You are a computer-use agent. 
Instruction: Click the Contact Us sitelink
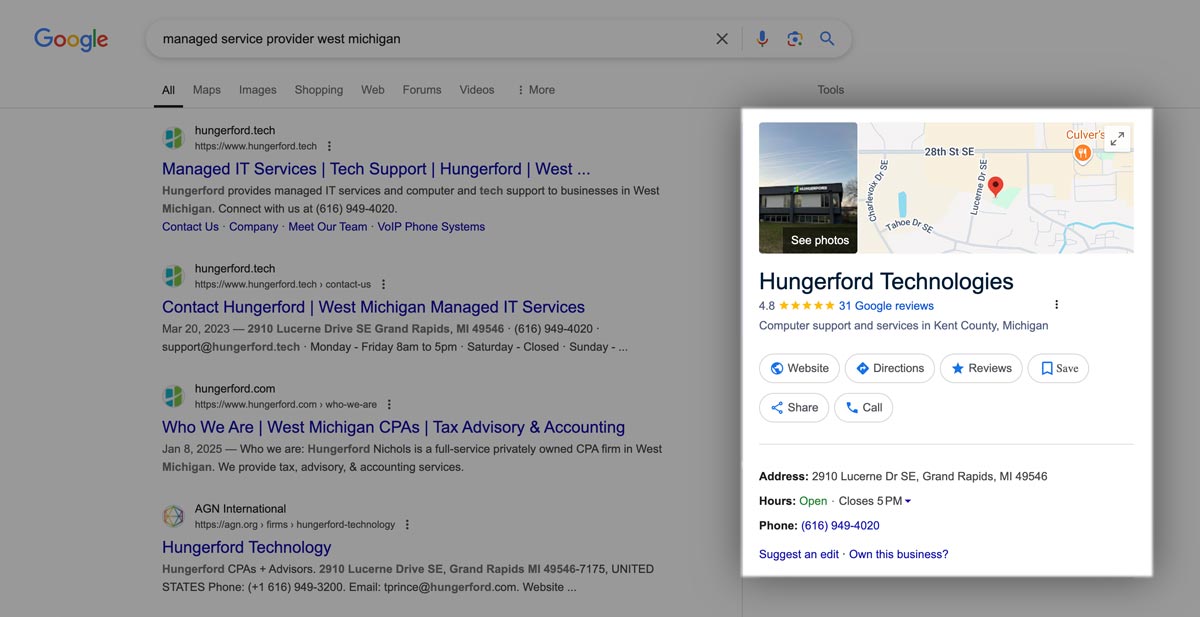[x=190, y=227]
